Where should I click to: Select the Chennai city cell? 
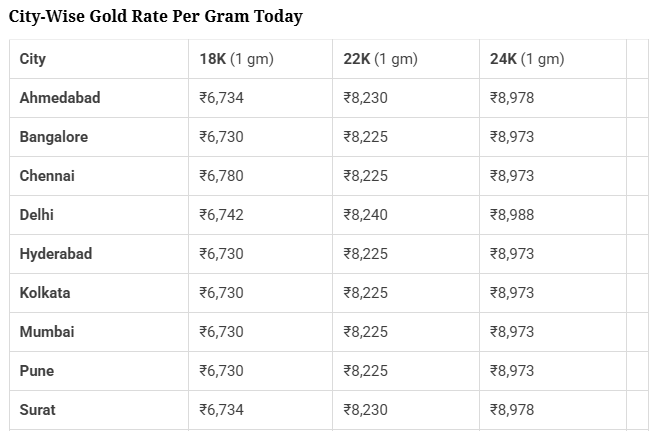pos(47,176)
